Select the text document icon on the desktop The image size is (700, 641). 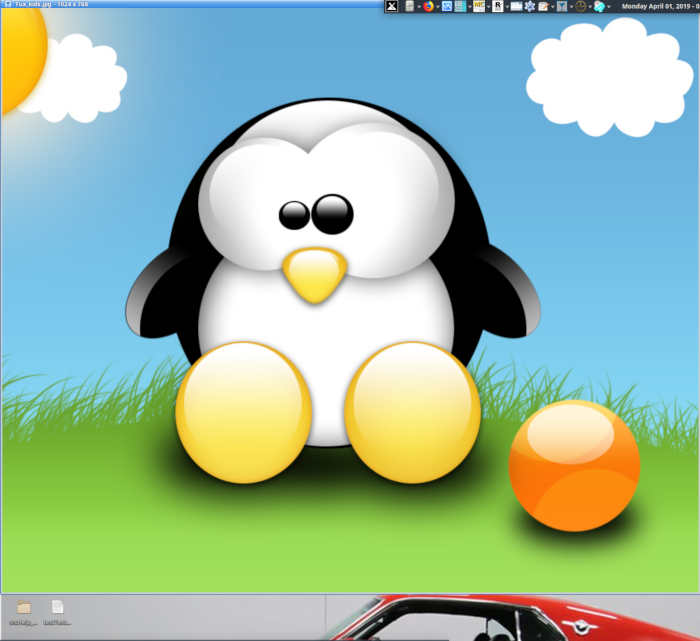[57, 608]
